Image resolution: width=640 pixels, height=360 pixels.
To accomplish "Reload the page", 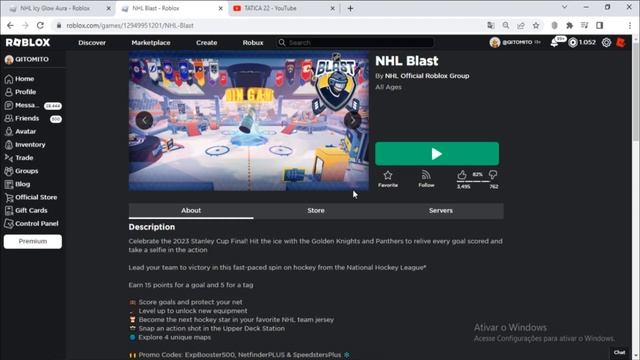I will tap(40, 25).
